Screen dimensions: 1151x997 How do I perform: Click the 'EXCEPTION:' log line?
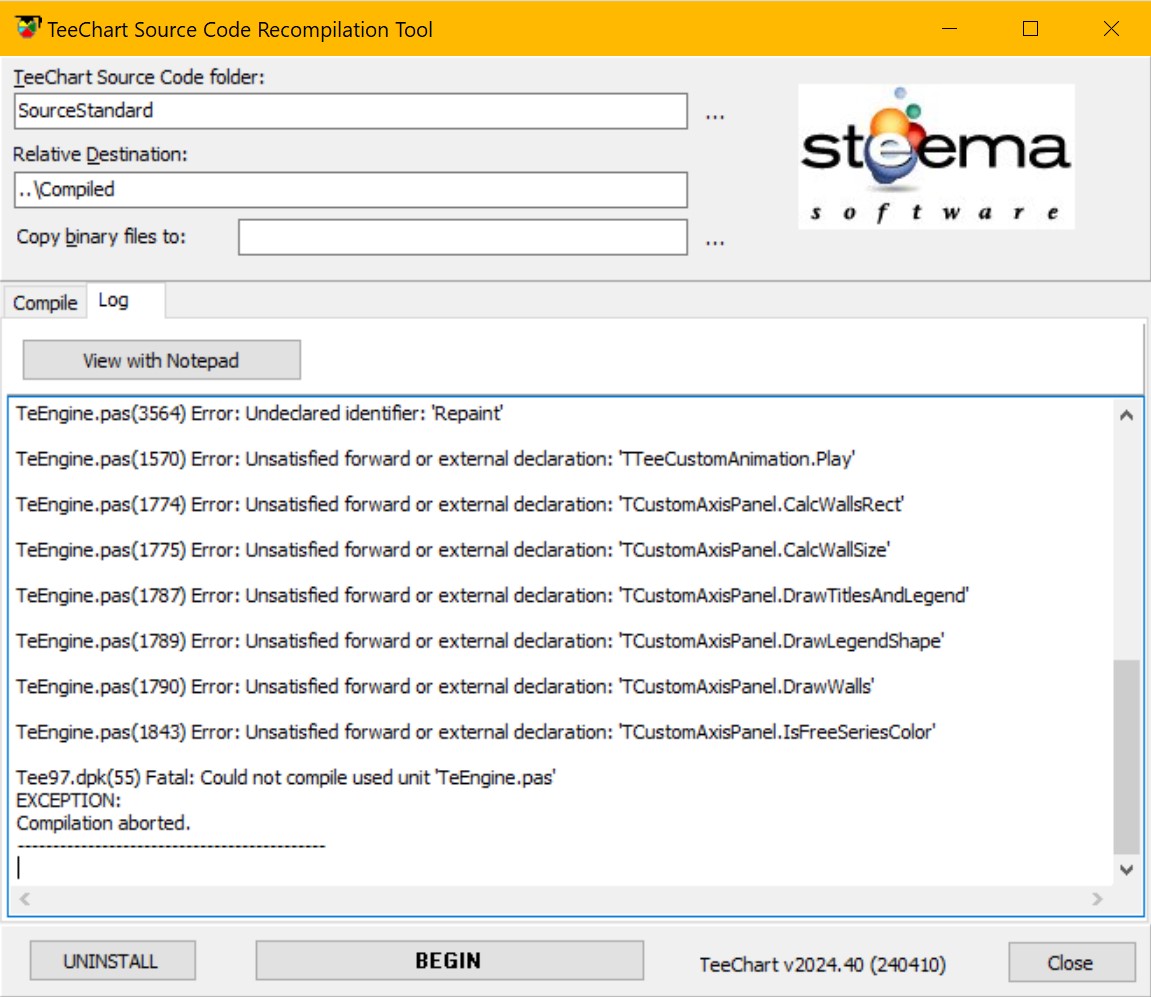point(68,800)
